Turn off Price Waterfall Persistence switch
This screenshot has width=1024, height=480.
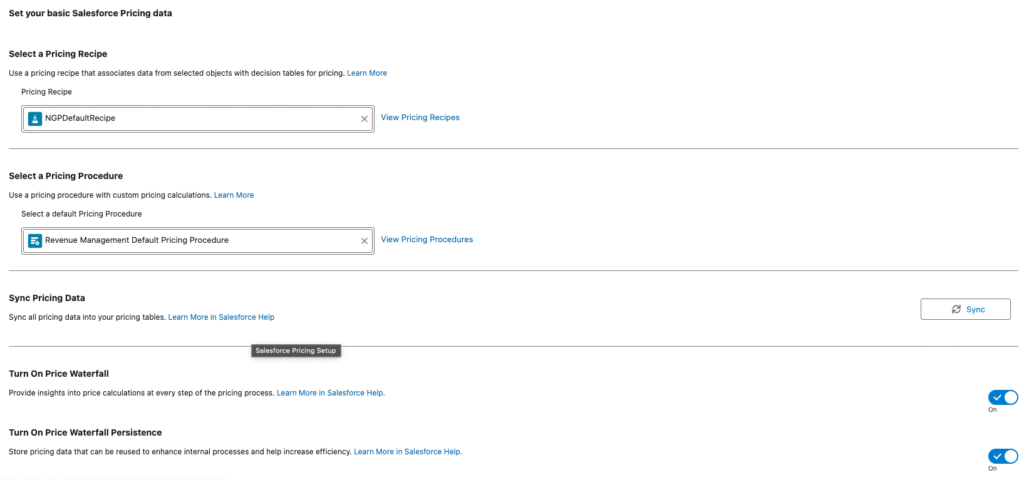[1003, 456]
